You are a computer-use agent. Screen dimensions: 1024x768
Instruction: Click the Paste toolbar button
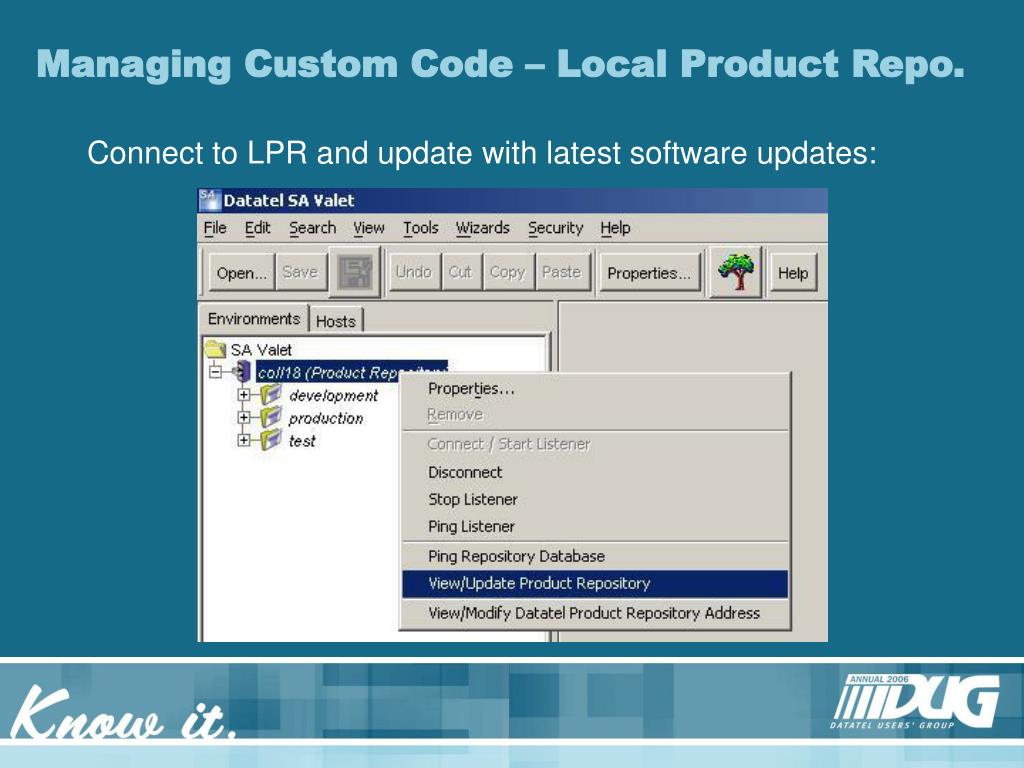point(562,272)
